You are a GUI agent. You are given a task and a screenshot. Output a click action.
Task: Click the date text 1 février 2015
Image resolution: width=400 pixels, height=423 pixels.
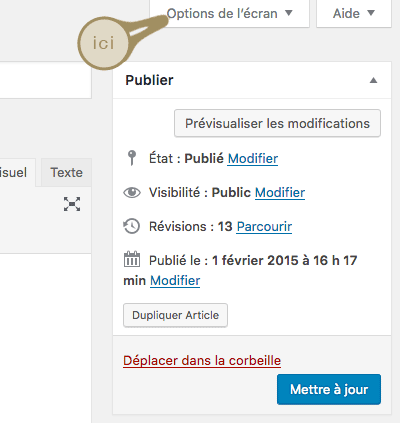pos(254,260)
